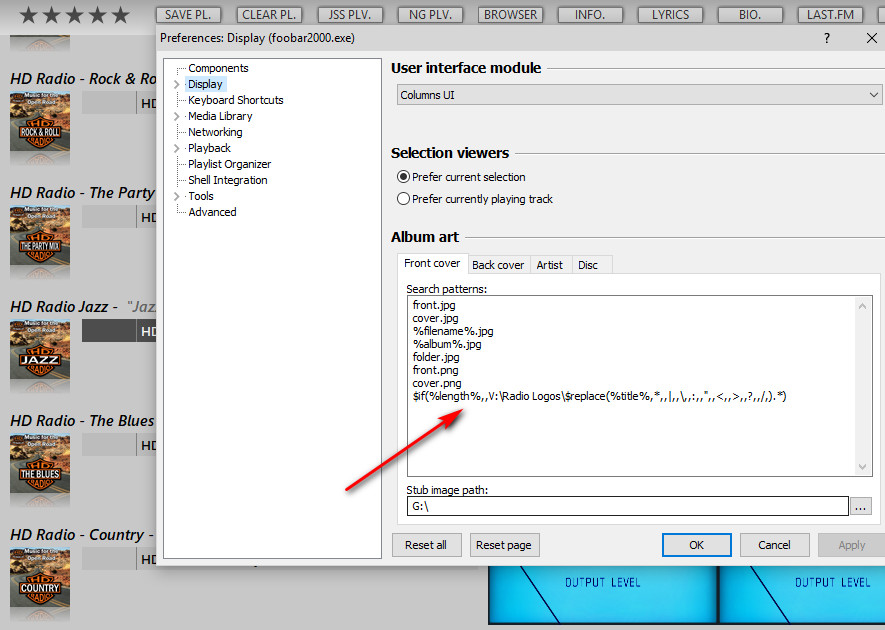Click inside the Stub image path field

(x=626, y=506)
